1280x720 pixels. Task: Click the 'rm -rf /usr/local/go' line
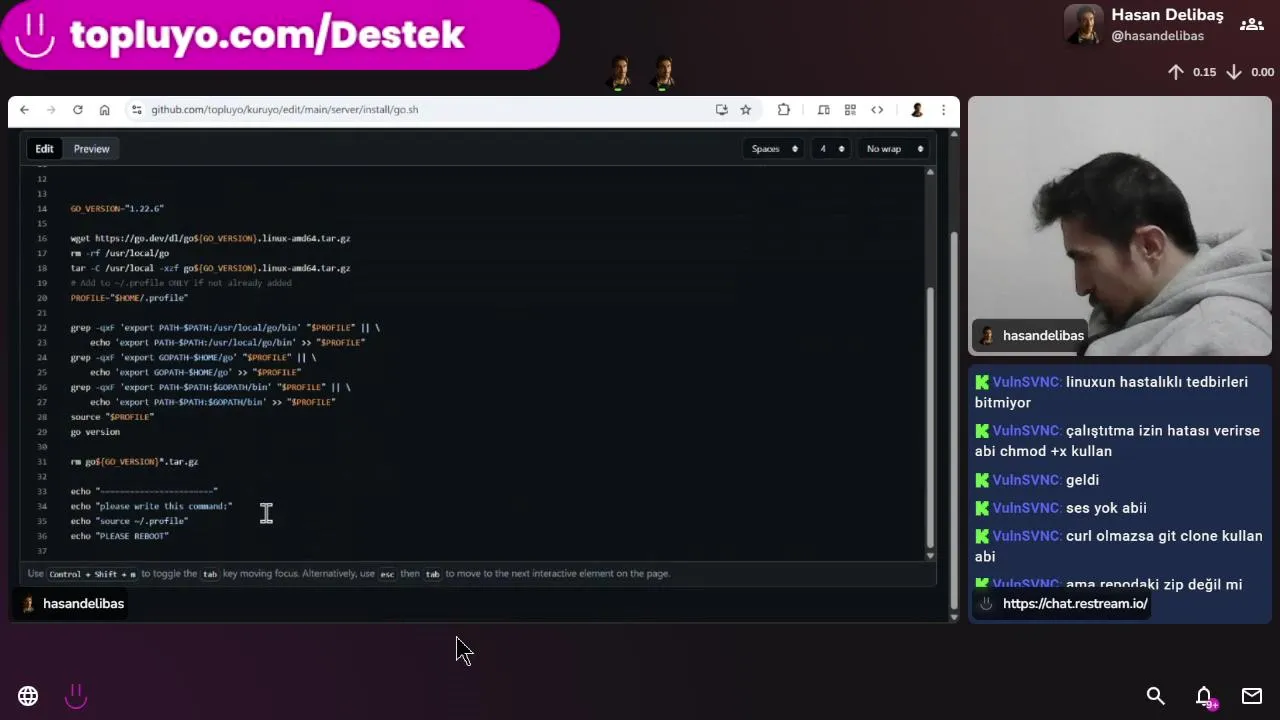coord(119,253)
